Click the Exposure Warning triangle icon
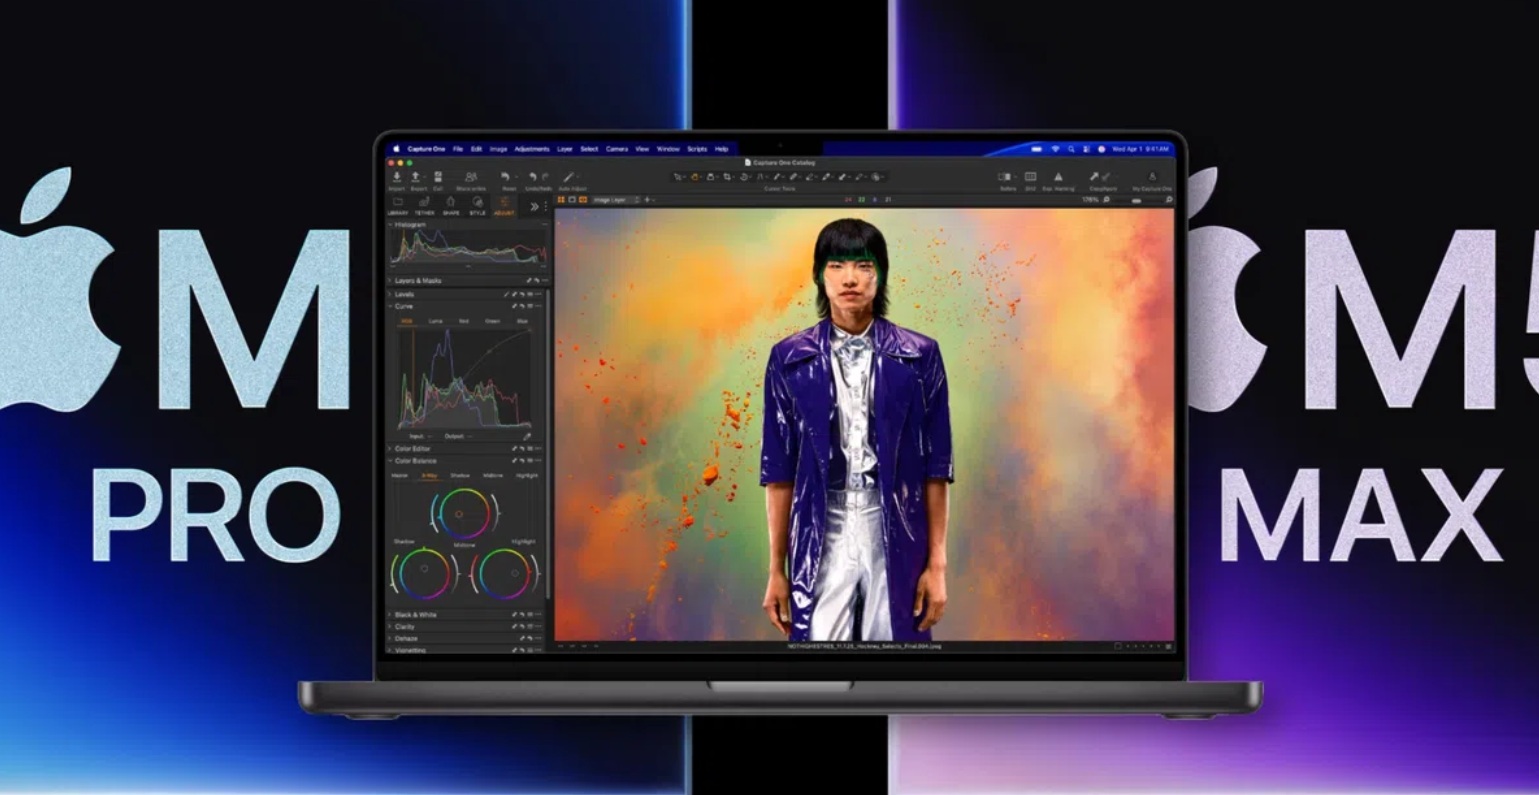The width and height of the screenshot is (1539, 795). (1058, 177)
